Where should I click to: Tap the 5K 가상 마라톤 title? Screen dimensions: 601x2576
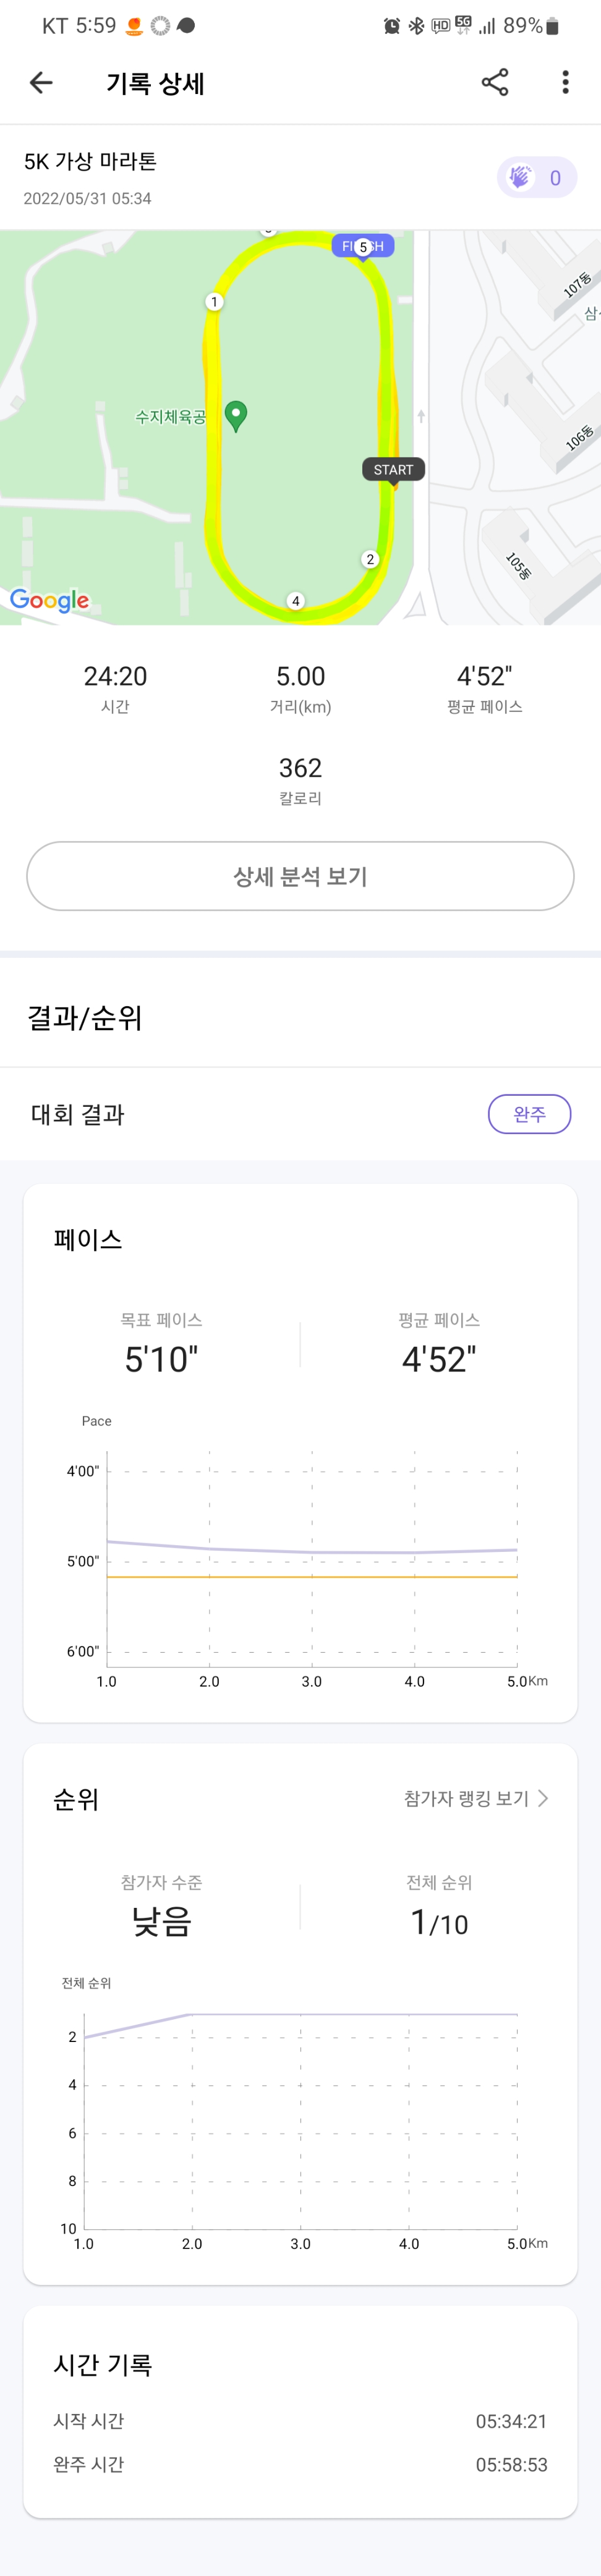point(91,162)
